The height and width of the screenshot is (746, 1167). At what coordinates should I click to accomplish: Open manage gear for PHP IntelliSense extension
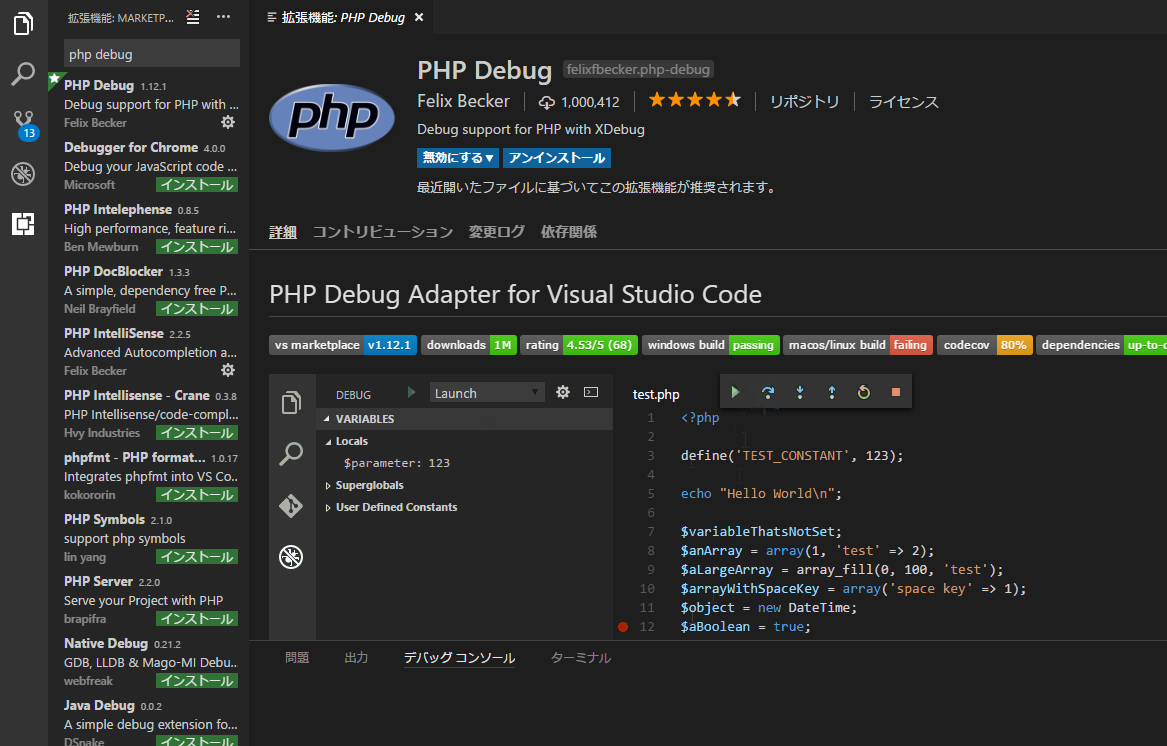228,370
